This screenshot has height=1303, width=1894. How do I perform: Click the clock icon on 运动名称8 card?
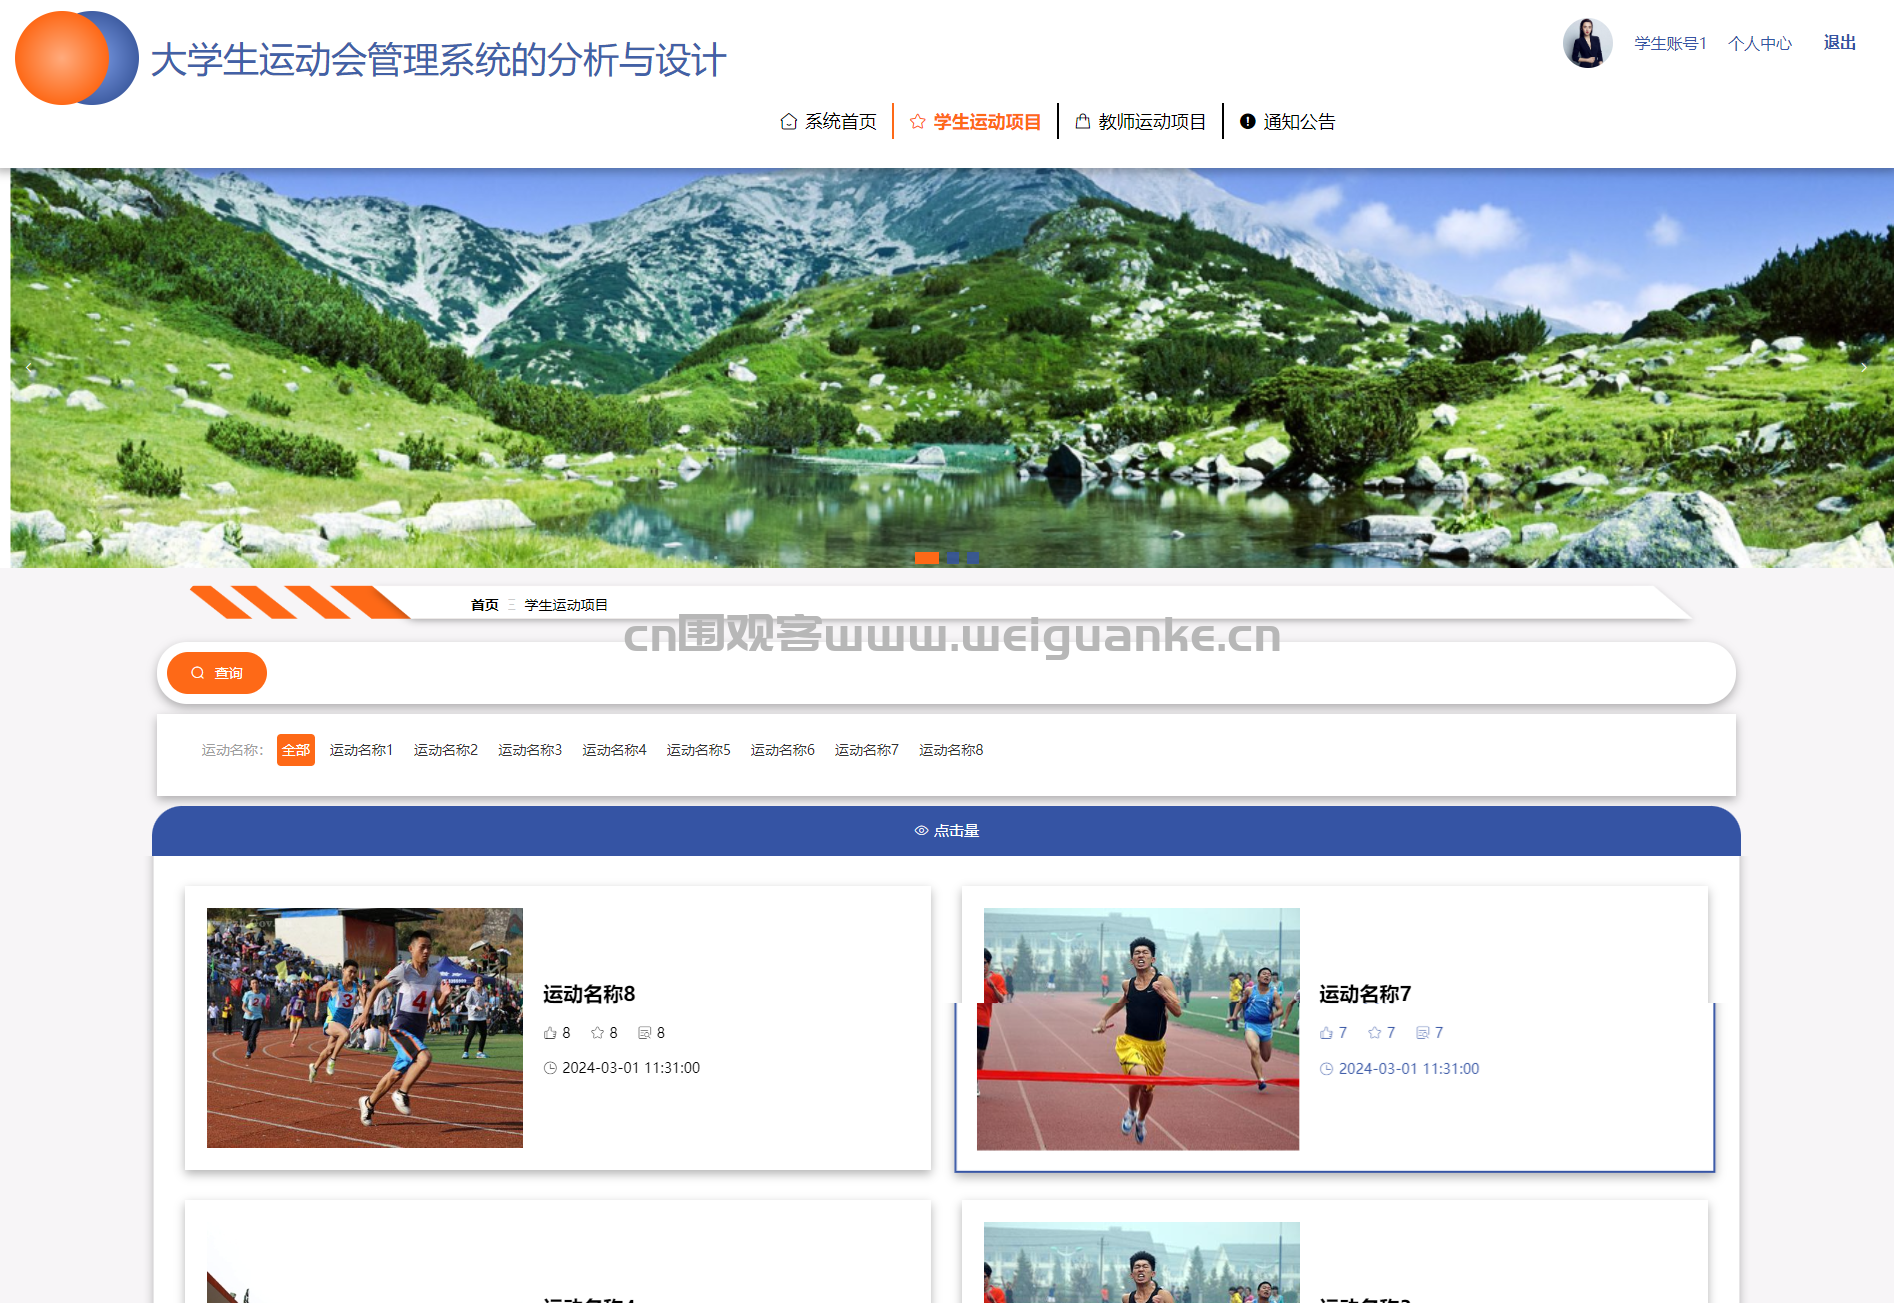(x=550, y=1068)
